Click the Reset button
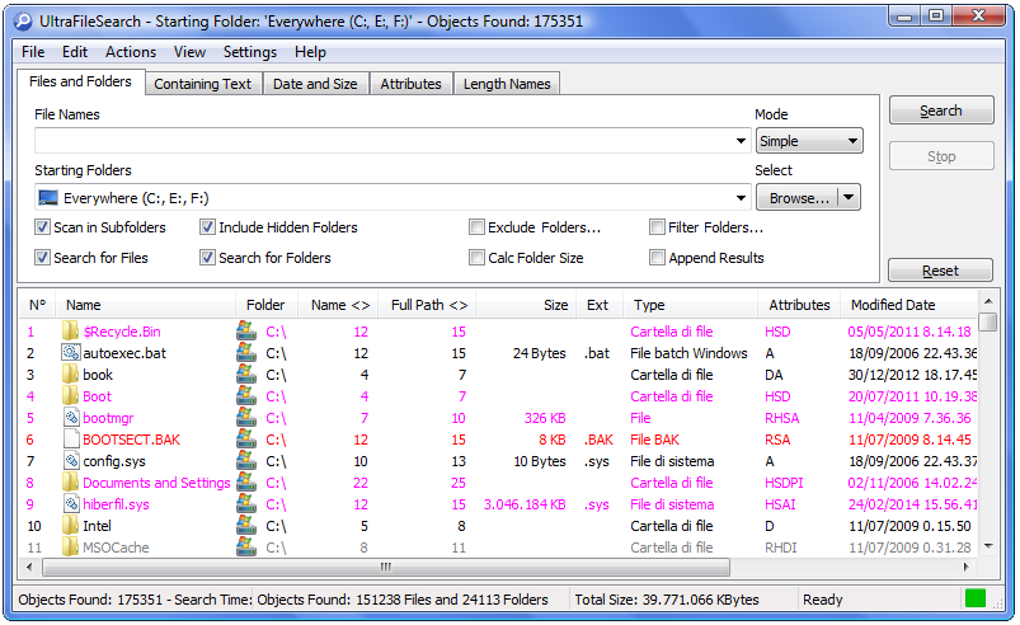1020x625 pixels. point(941,271)
